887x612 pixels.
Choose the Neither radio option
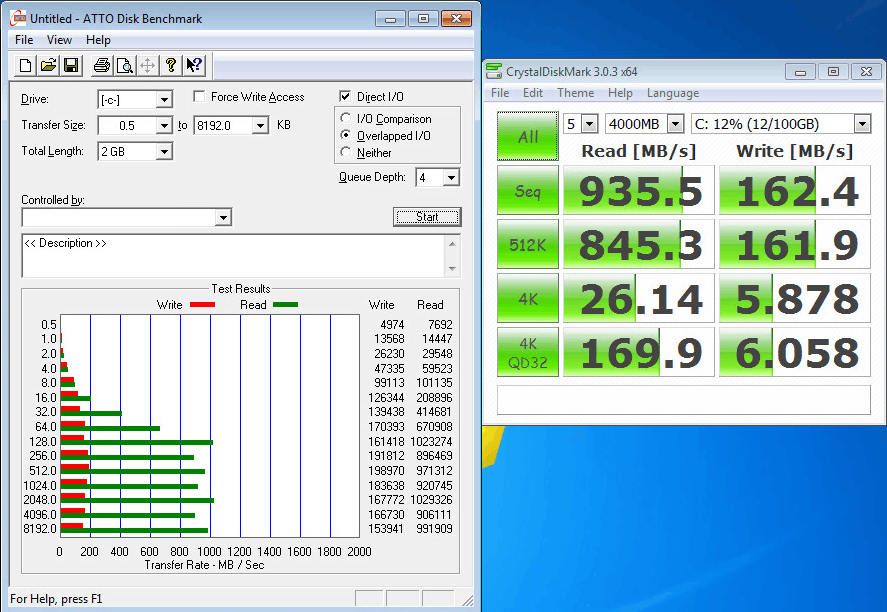point(347,153)
